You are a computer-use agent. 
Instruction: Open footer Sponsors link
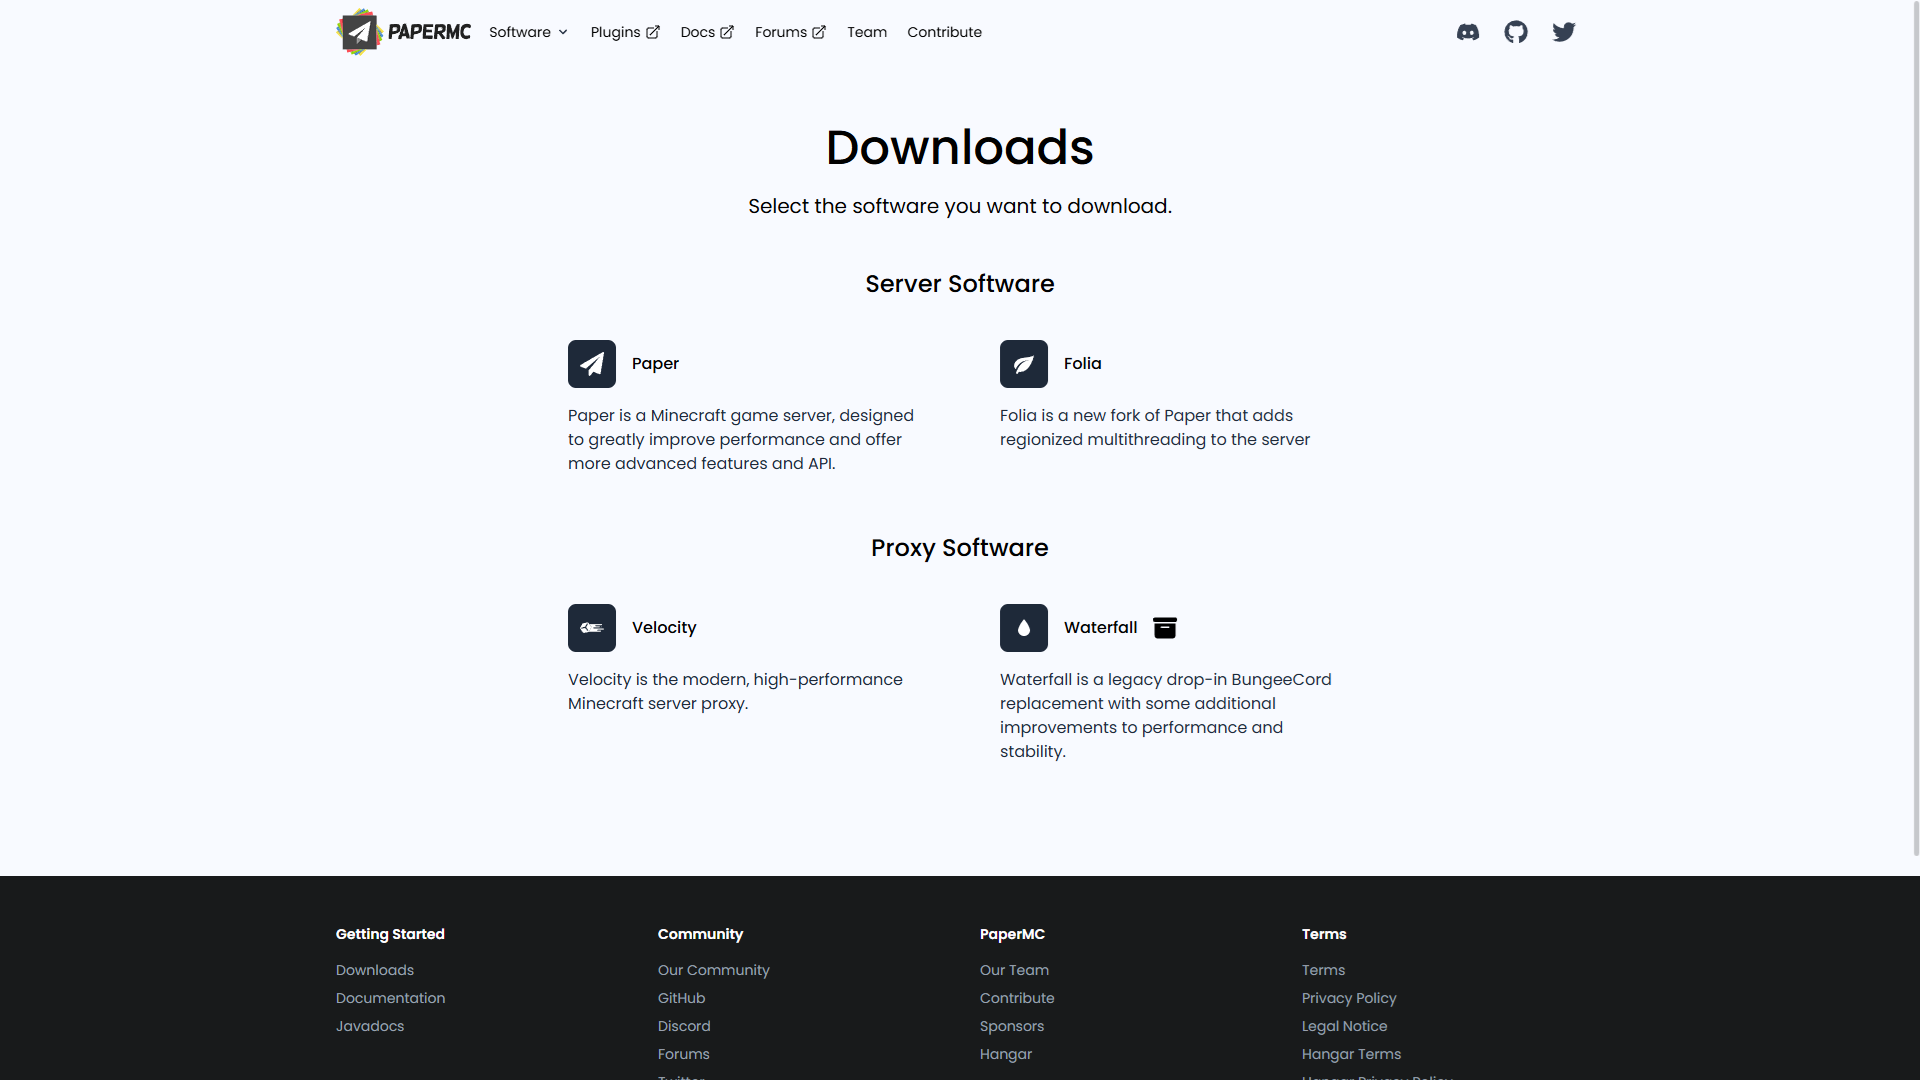pos(1012,1026)
